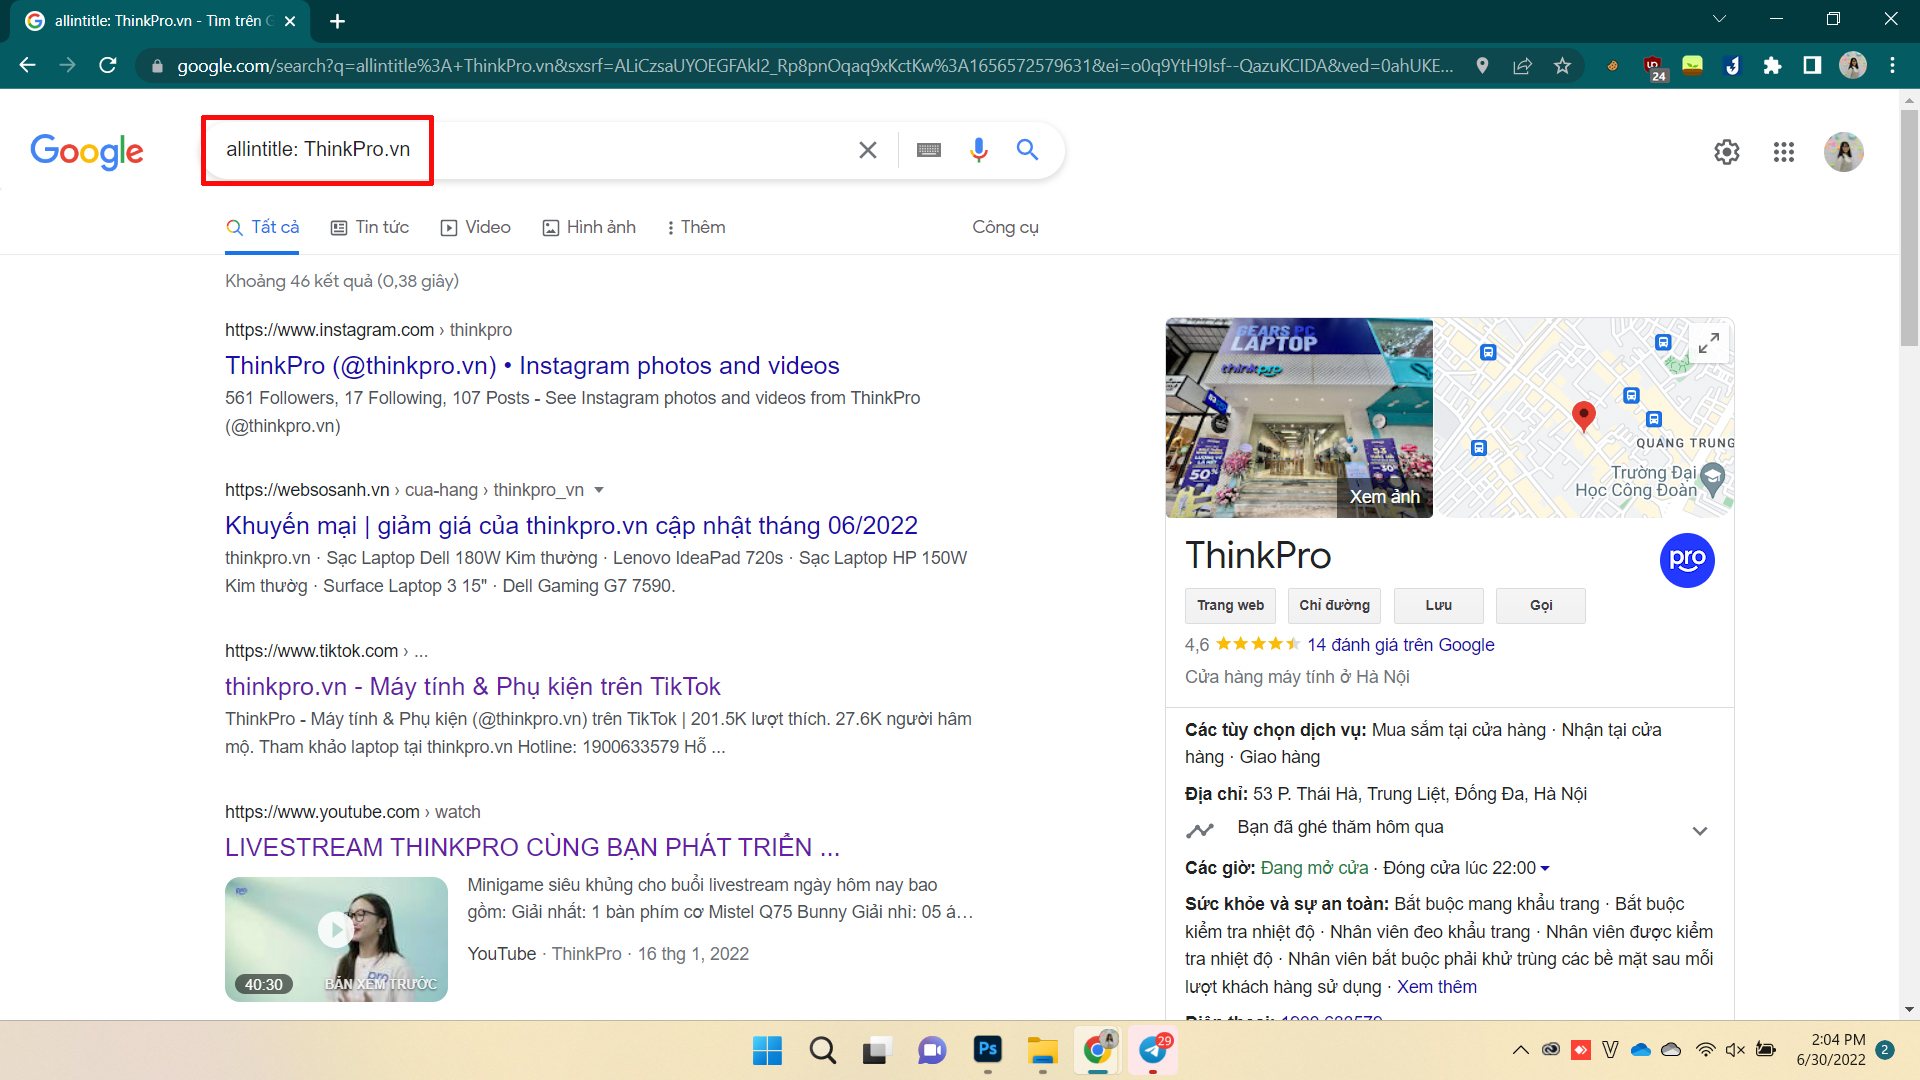Show hidden system tray icons
This screenshot has height=1080, width=1920.
[1520, 1050]
